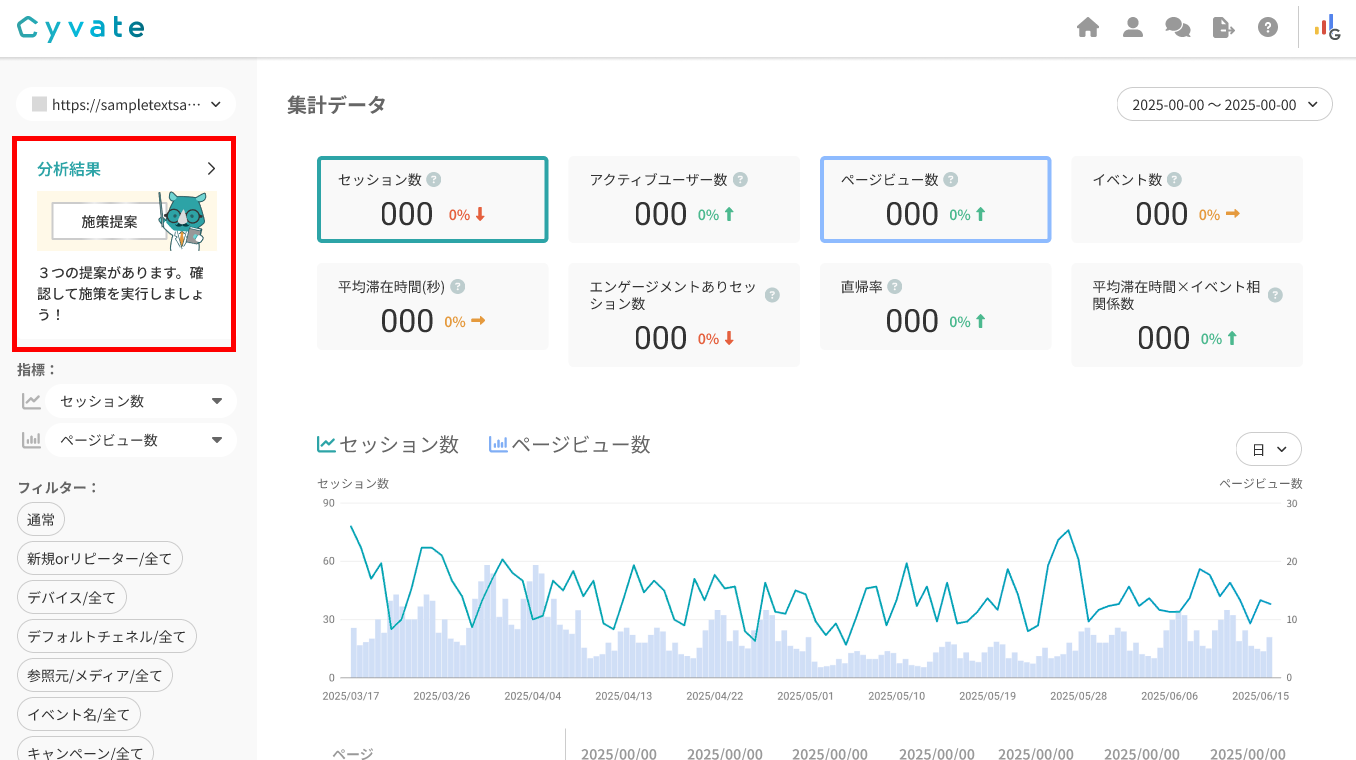Toggle the ページビュー数 metric card

tap(935, 200)
